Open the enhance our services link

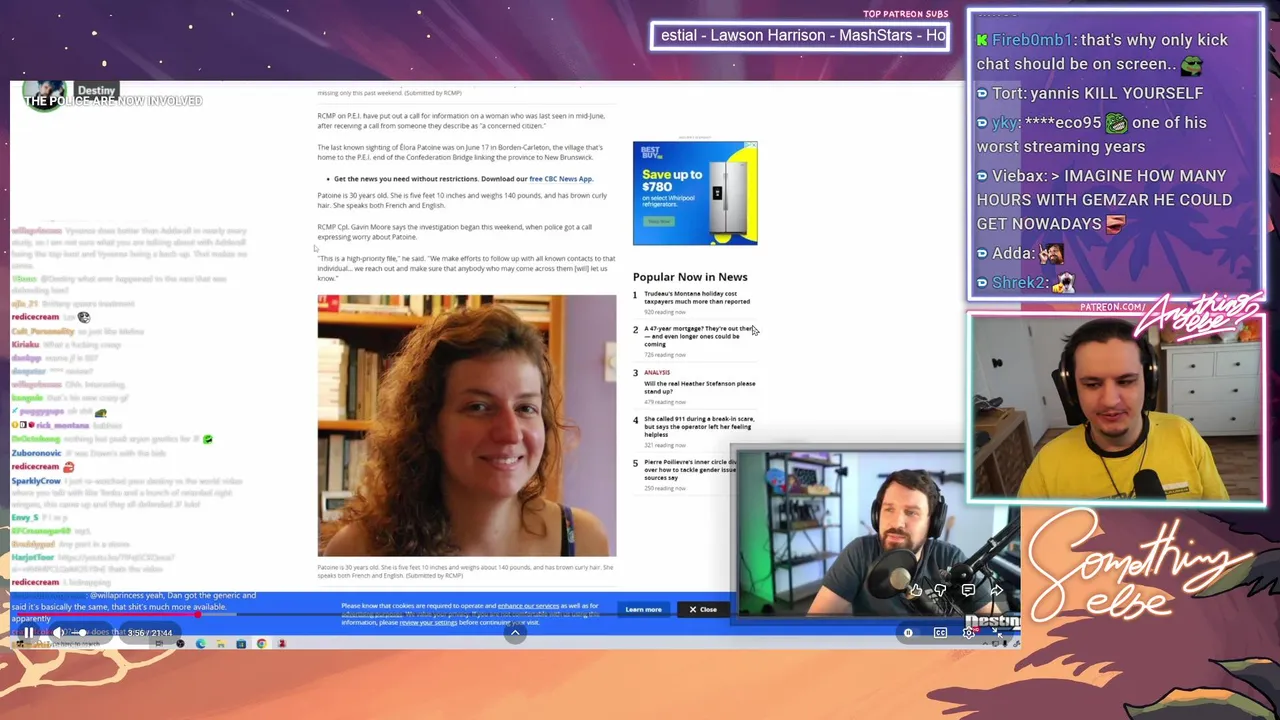click(528, 606)
